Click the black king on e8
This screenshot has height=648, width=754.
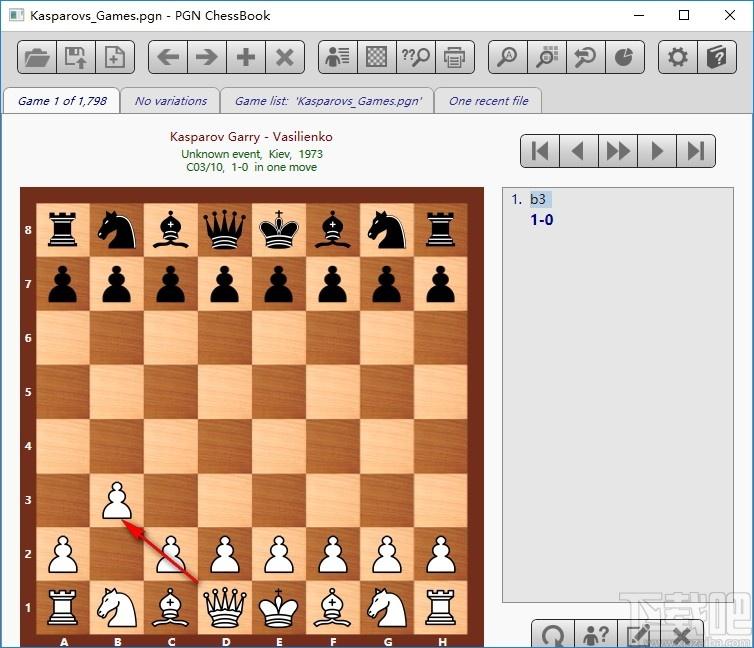tap(278, 230)
